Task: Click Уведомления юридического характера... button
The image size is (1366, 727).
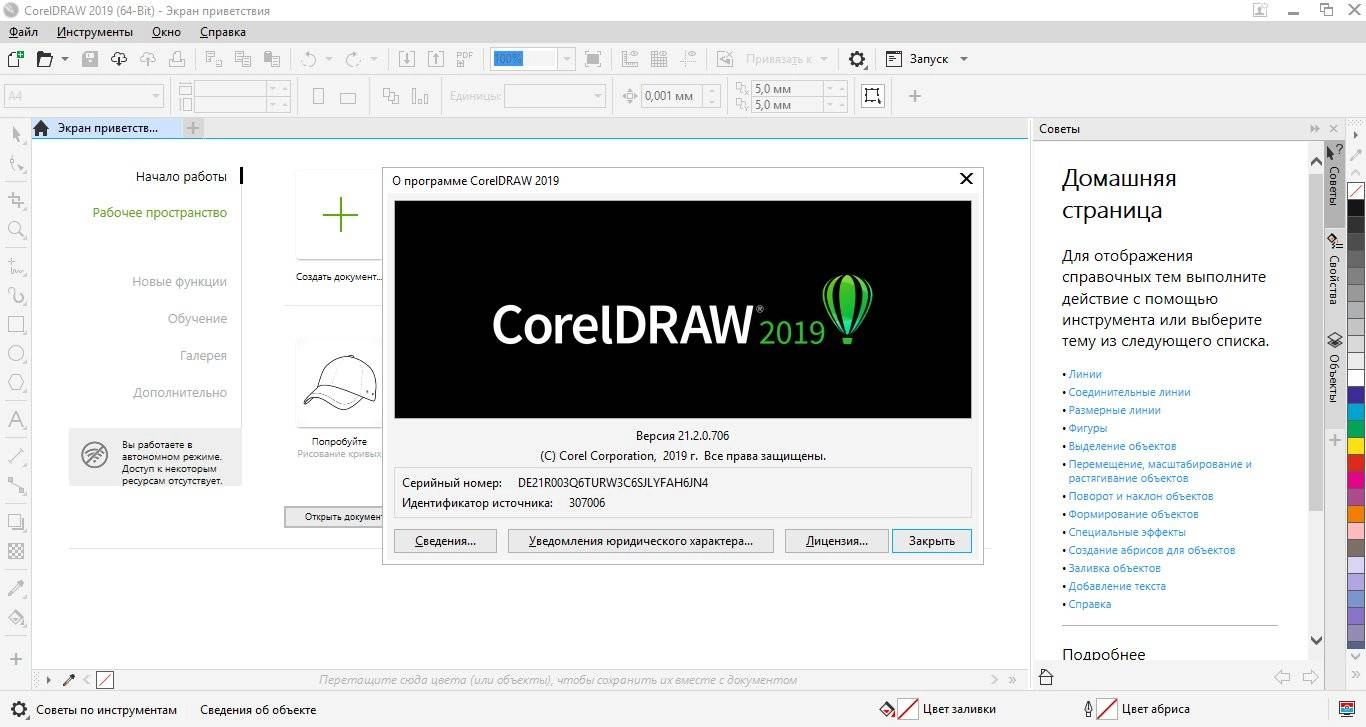Action: point(641,541)
